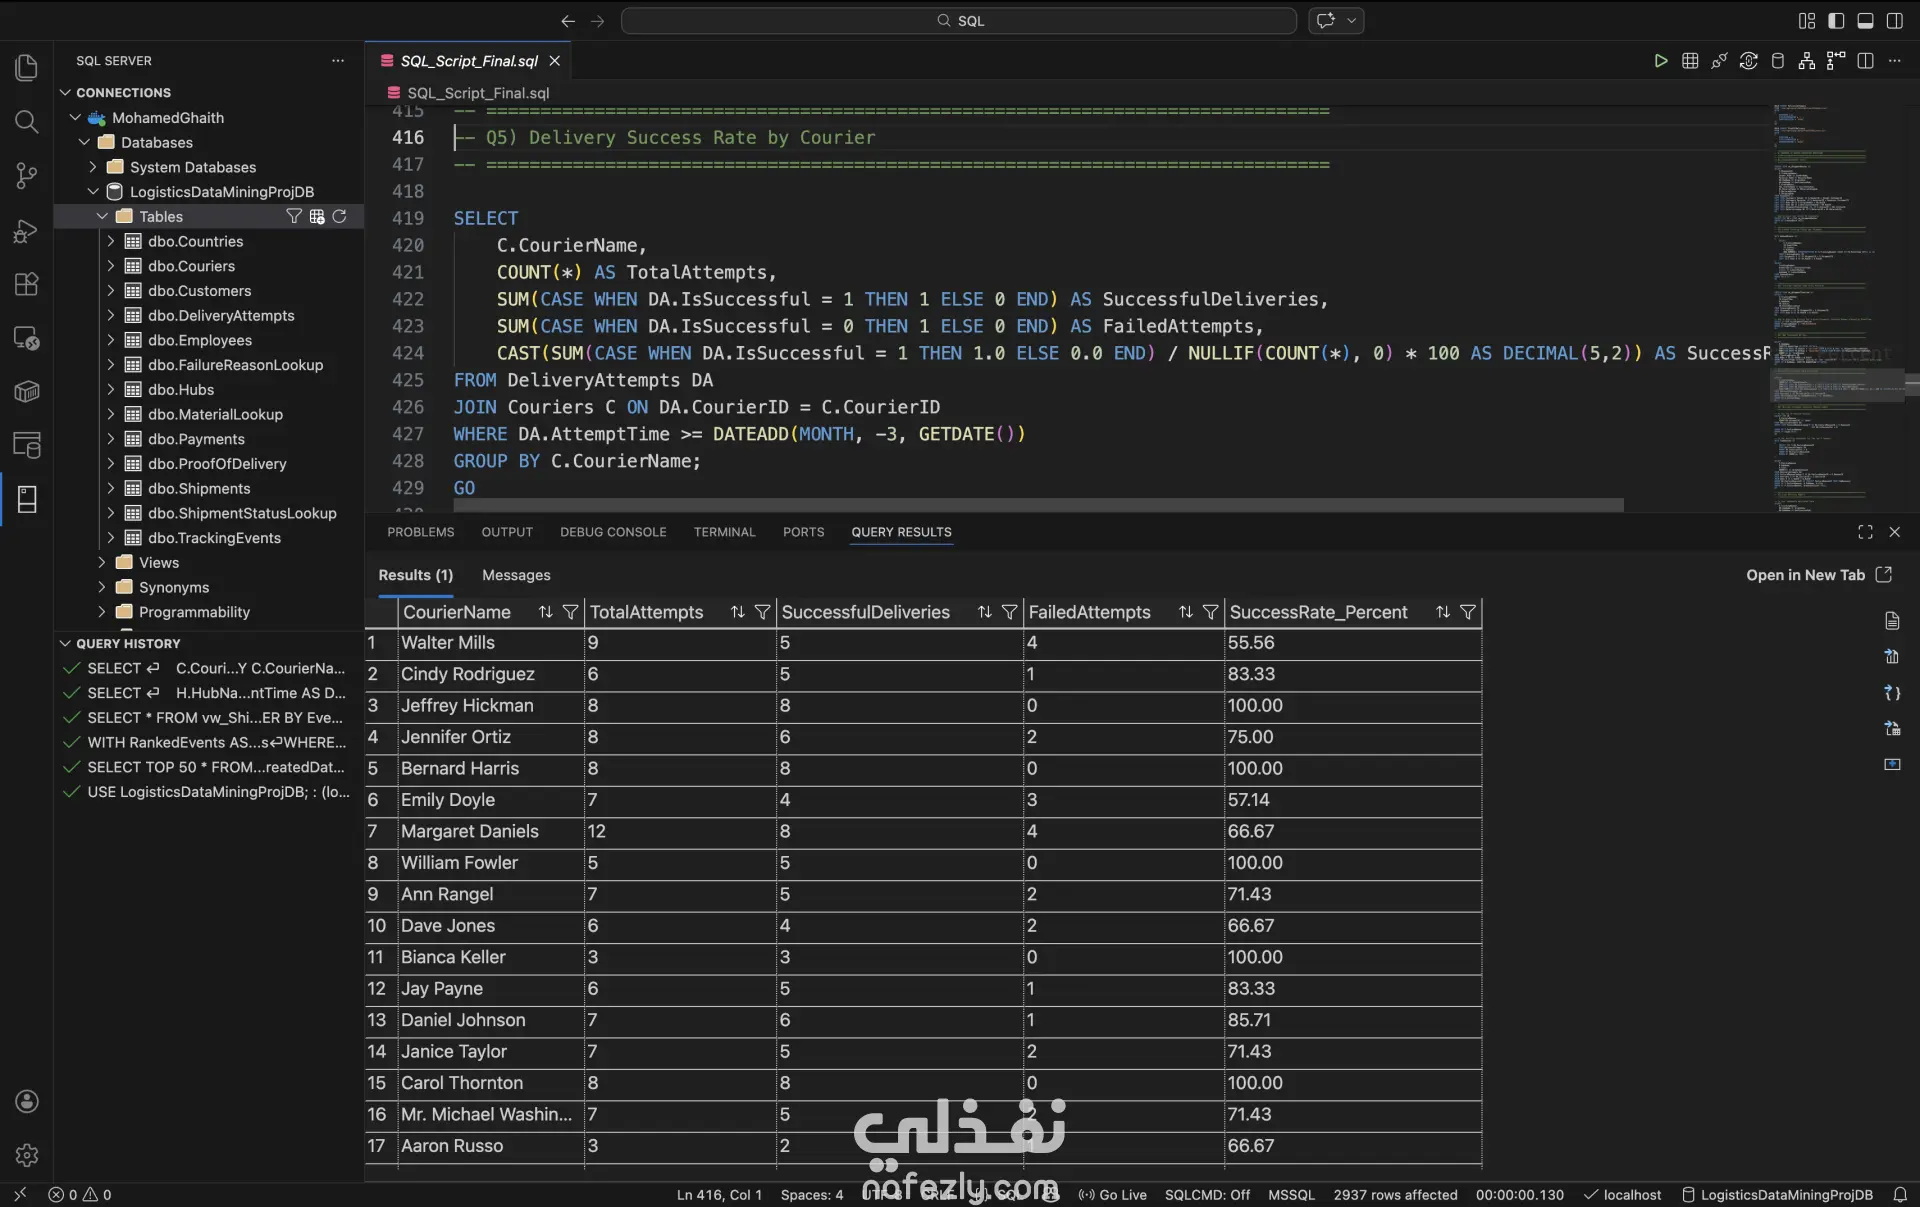Open the Explorer view in activity bar
This screenshot has width=1920, height=1207.
[x=27, y=67]
